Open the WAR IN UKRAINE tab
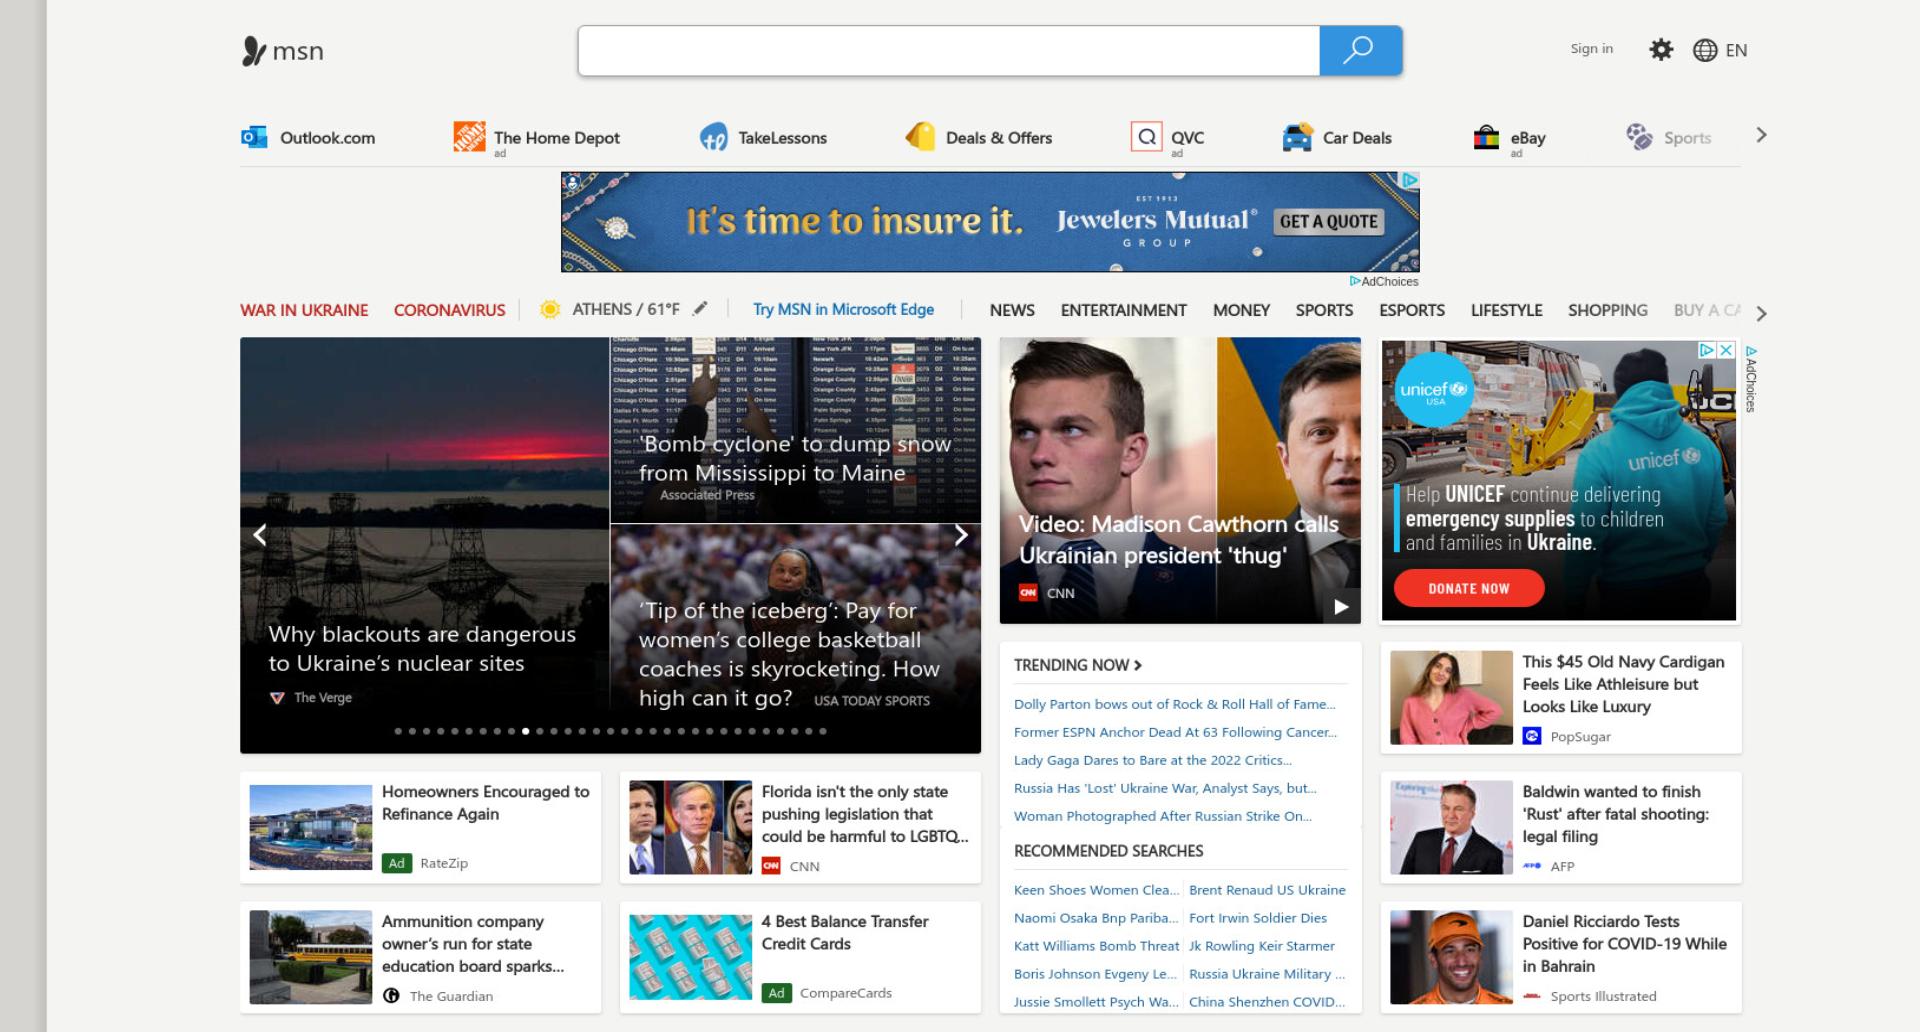This screenshot has height=1032, width=1920. coord(304,310)
